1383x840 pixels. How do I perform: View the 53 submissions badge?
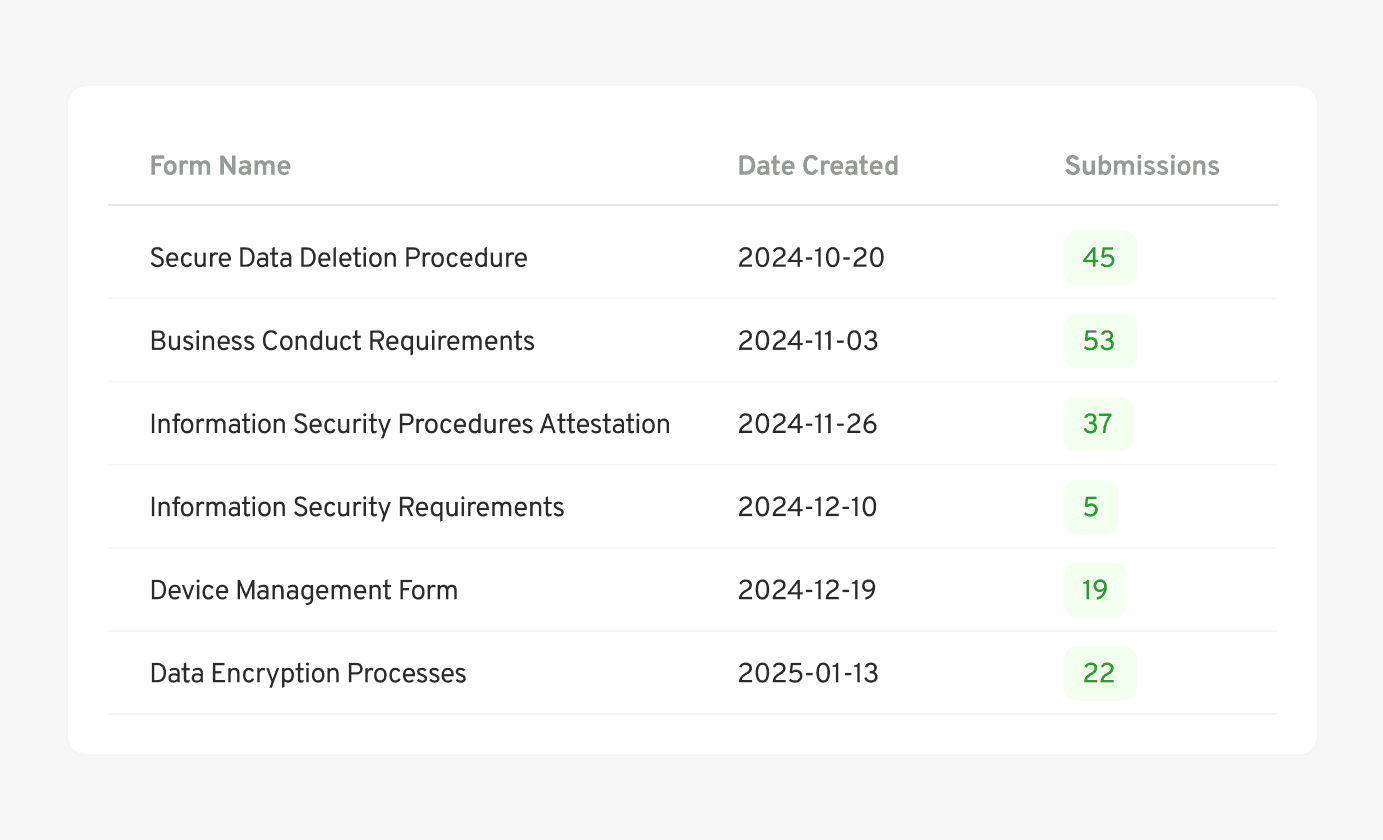1099,340
